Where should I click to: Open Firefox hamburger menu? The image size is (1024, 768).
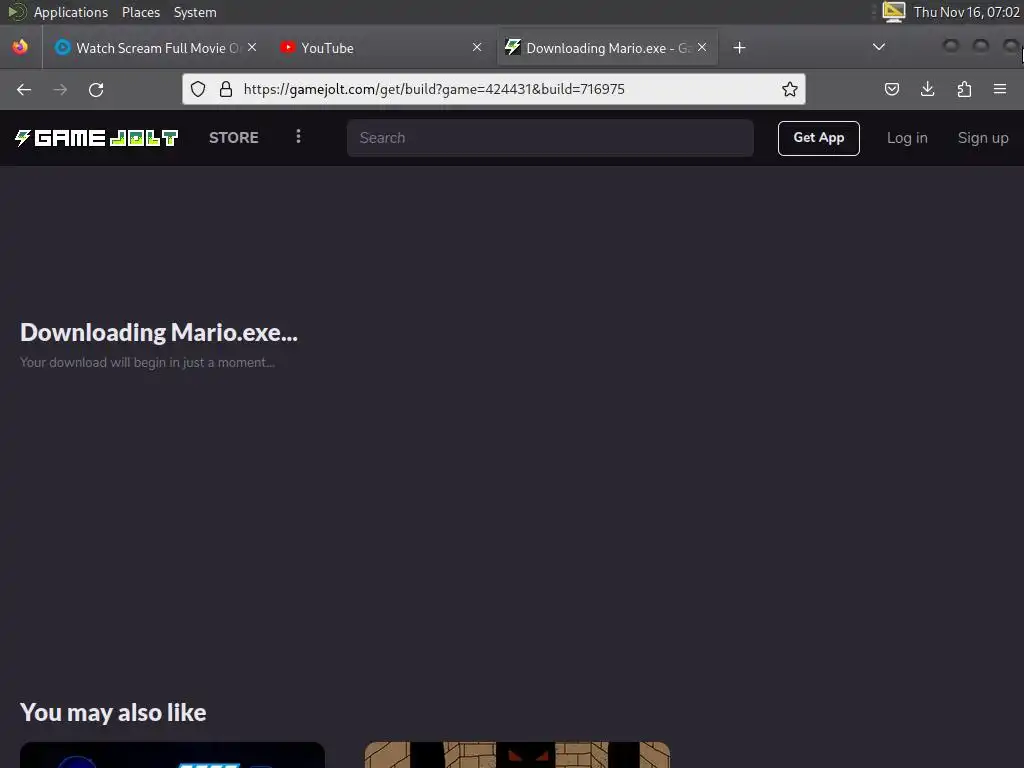click(1000, 89)
